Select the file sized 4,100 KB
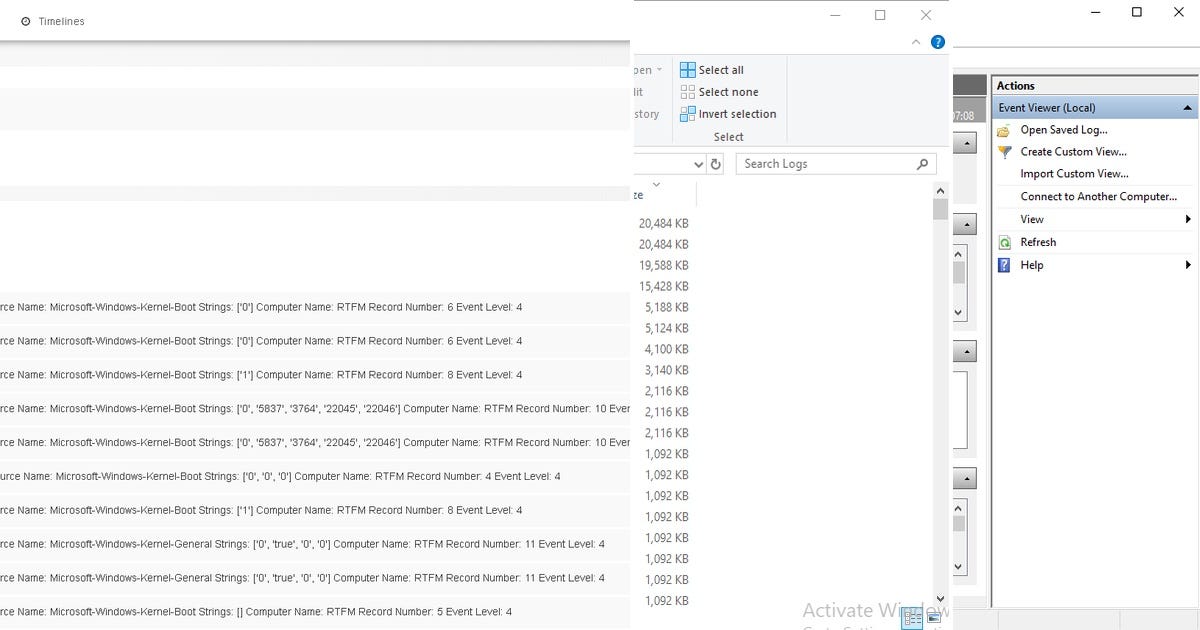Viewport: 1200px width, 630px height. (x=666, y=350)
